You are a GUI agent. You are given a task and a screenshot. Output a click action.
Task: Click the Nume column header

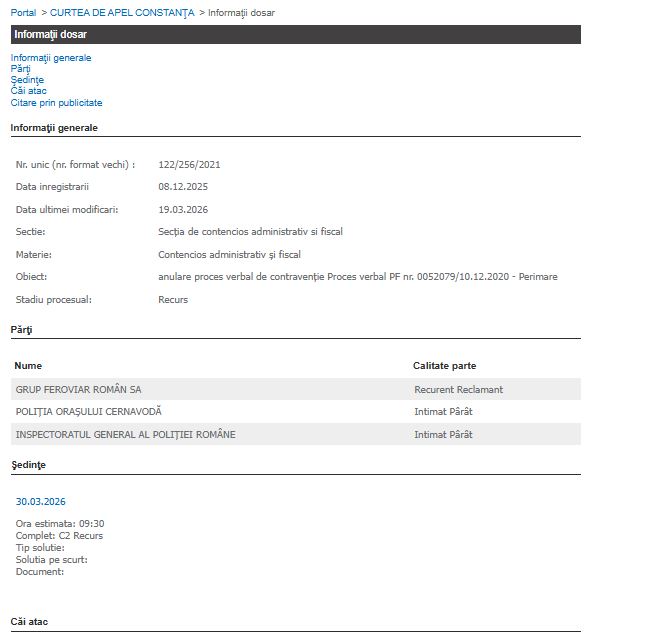coord(28,366)
